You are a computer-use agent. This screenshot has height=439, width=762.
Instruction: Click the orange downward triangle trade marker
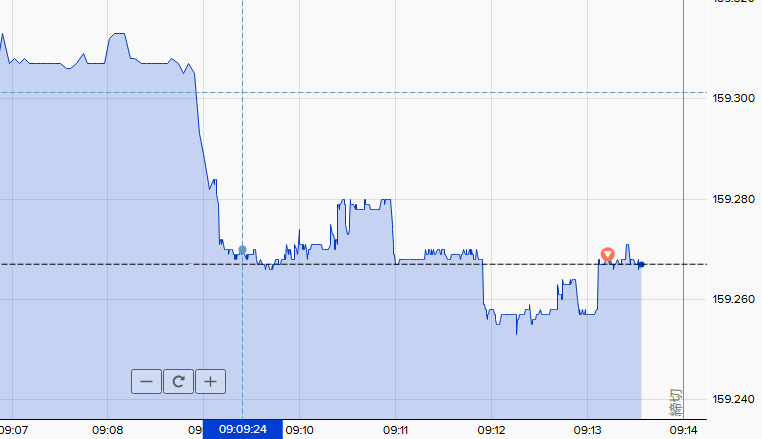(607, 254)
